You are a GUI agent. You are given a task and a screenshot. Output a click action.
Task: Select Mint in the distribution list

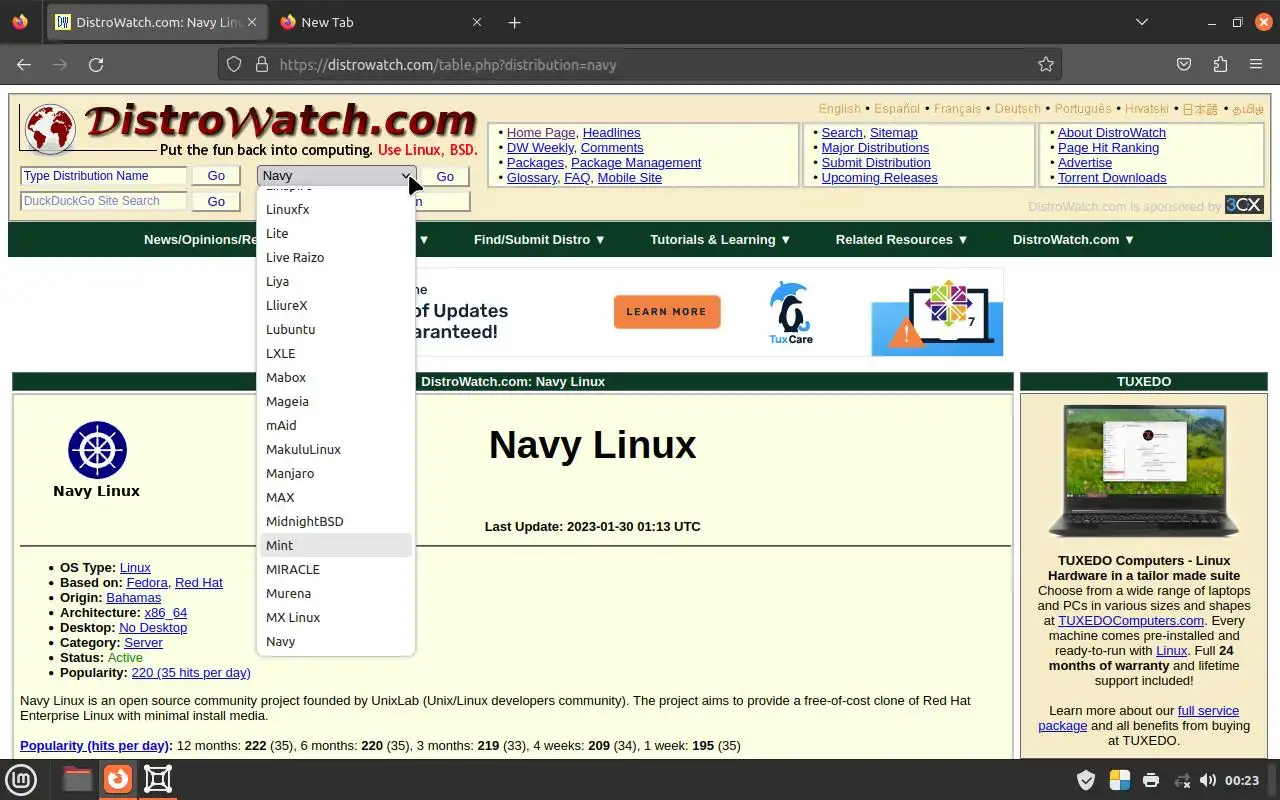coord(336,545)
